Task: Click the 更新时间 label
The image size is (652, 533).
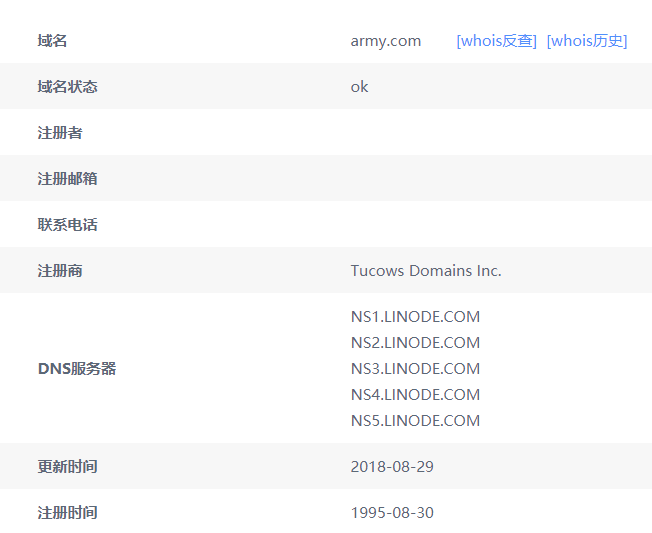Action: [x=67, y=467]
